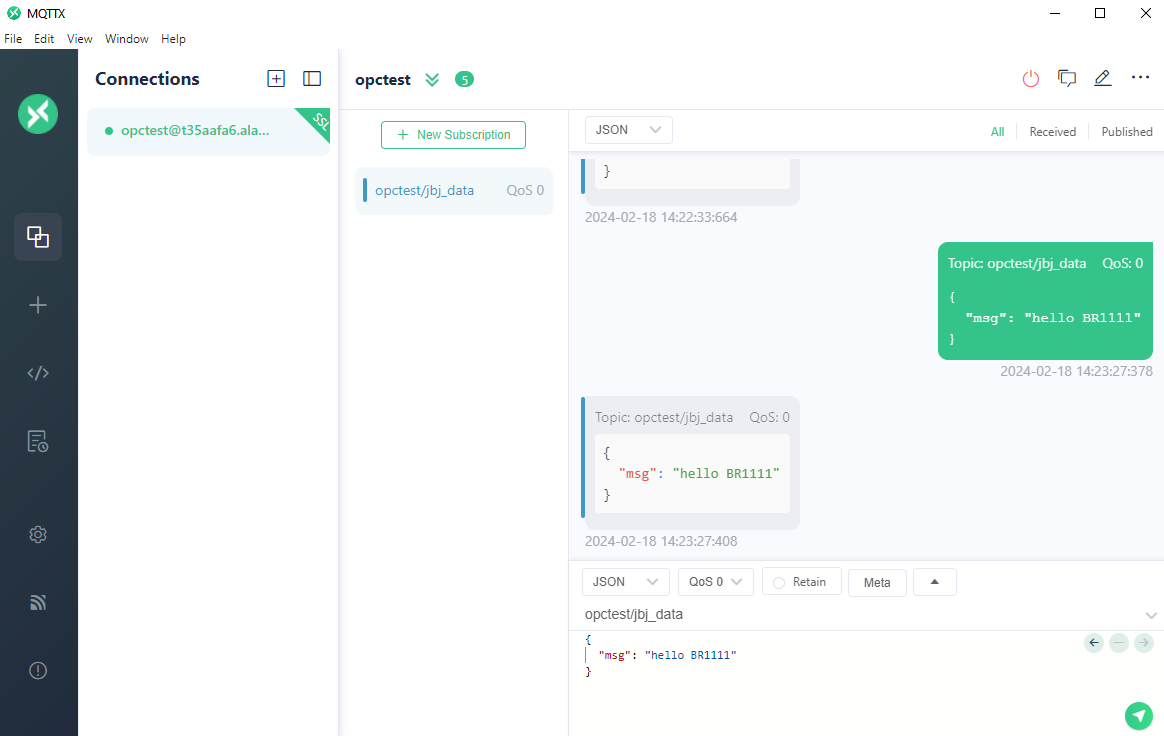Click the edit connection pencil icon

(1103, 79)
